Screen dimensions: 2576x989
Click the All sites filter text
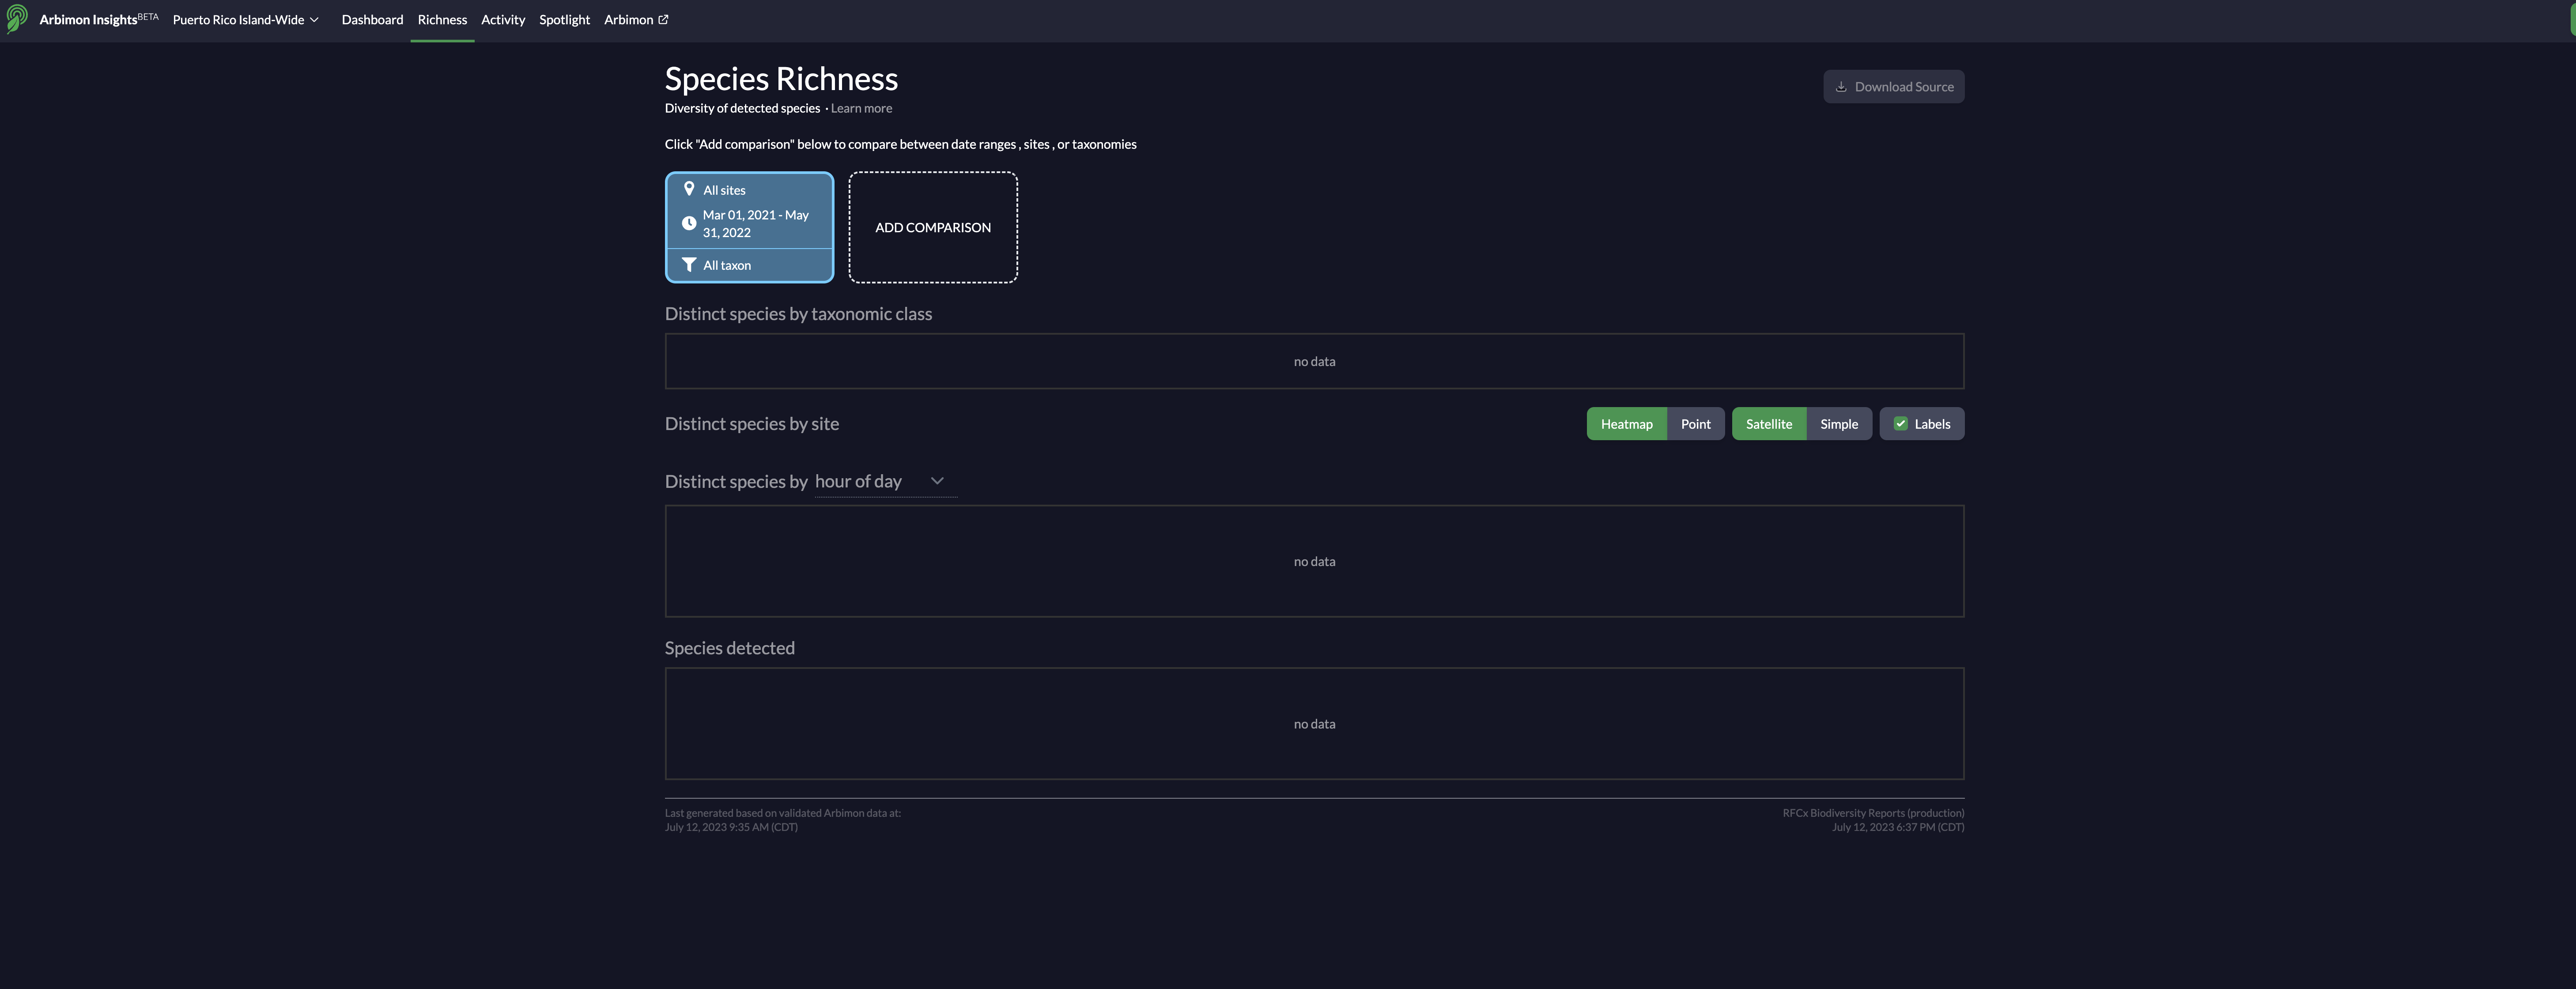[x=724, y=190]
